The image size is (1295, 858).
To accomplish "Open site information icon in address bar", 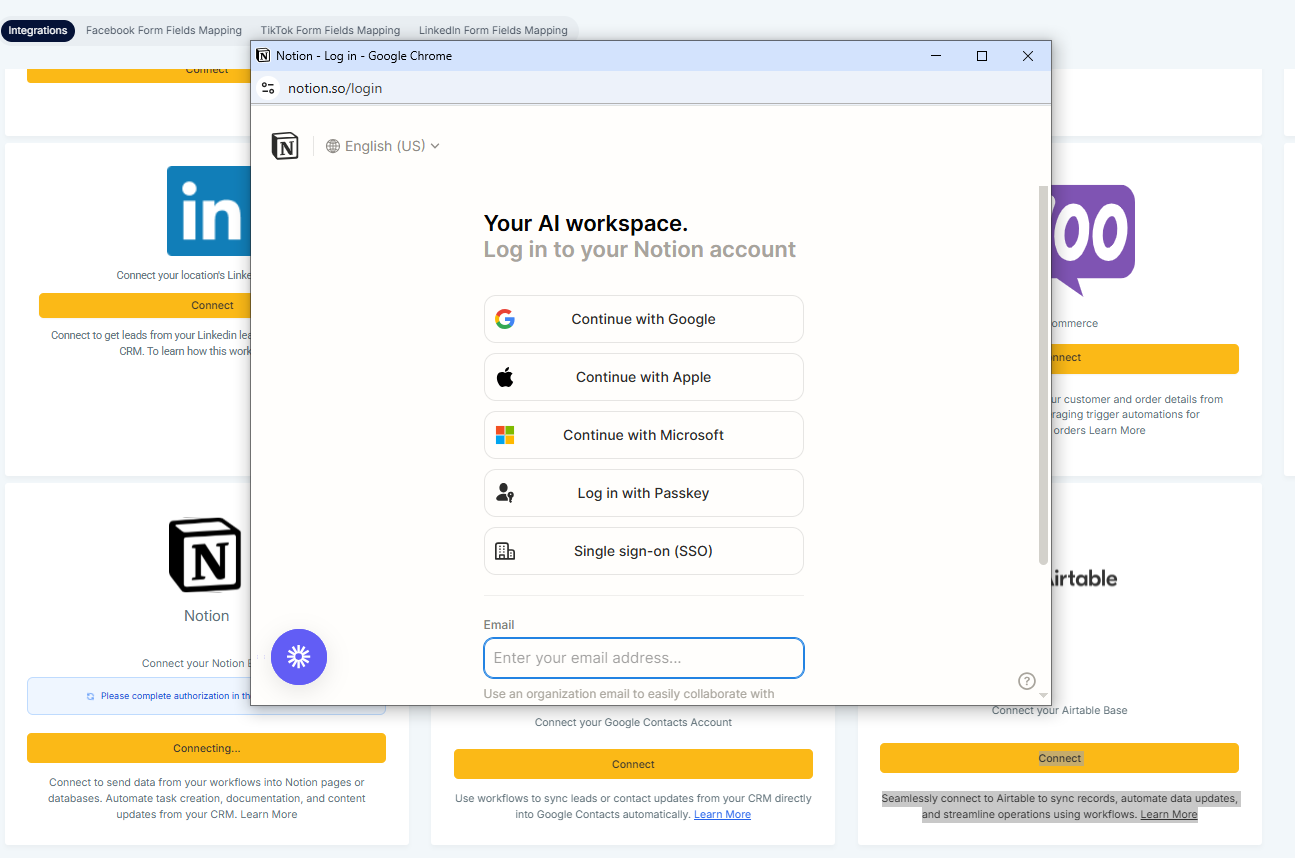I will (x=268, y=88).
